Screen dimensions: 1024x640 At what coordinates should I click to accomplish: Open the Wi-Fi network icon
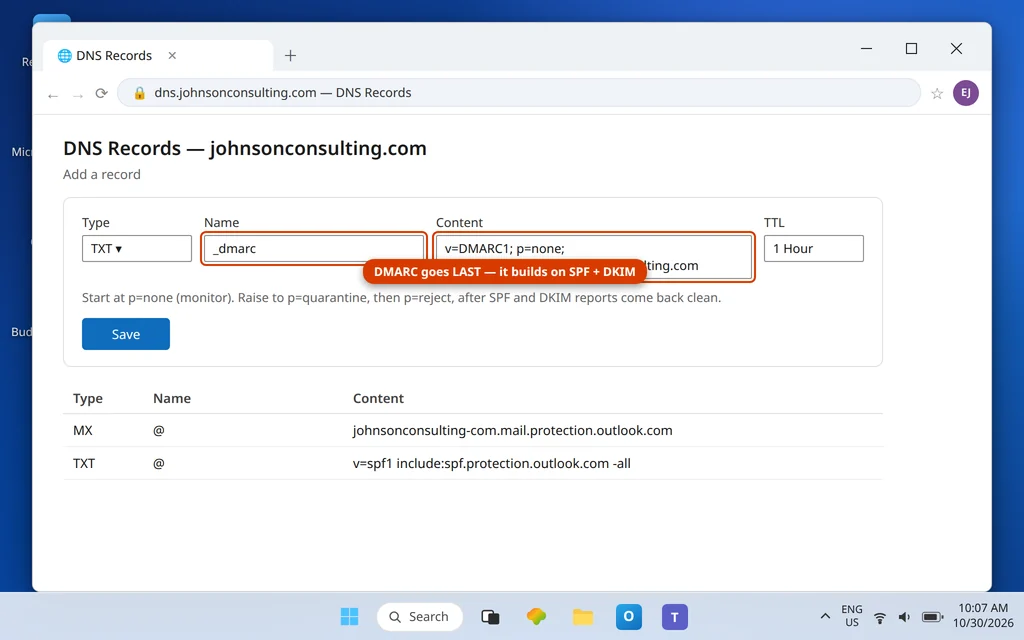click(880, 617)
